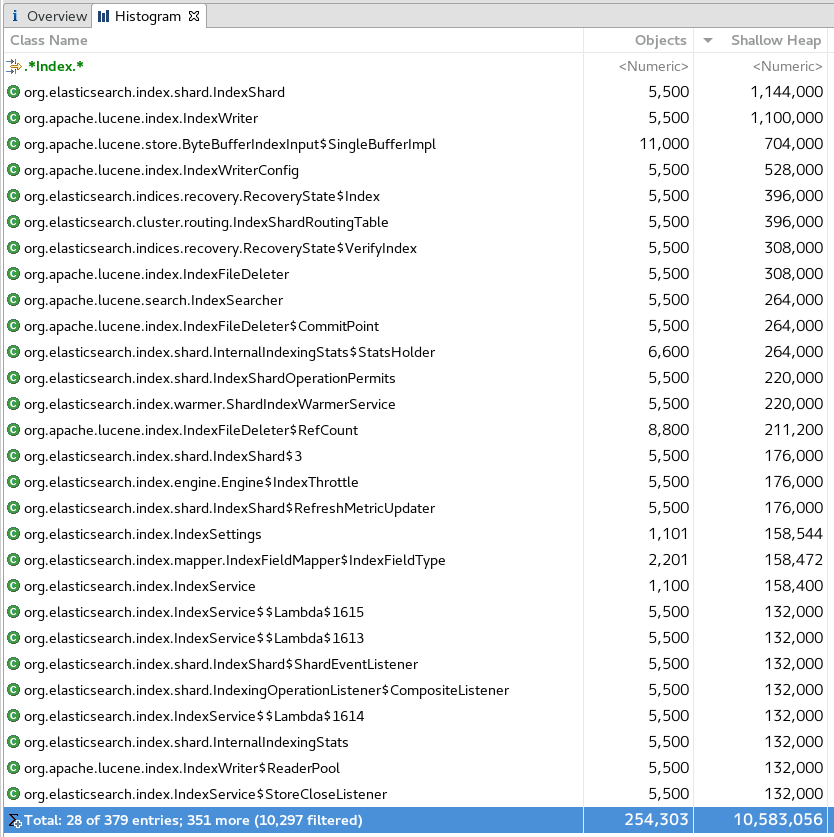834x837 pixels.
Task: Click the 1,100,000 shallow heap value
Action: 786,118
